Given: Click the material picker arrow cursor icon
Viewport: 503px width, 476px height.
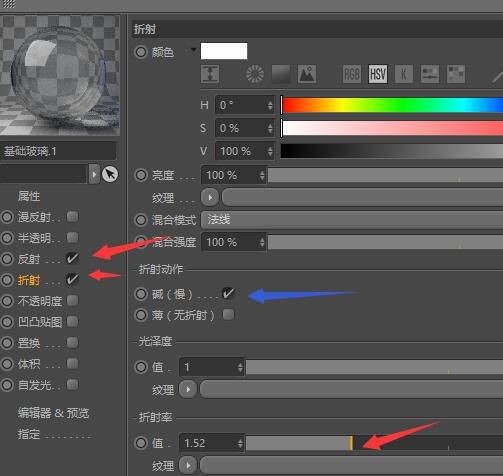Looking at the screenshot, I should [x=110, y=174].
